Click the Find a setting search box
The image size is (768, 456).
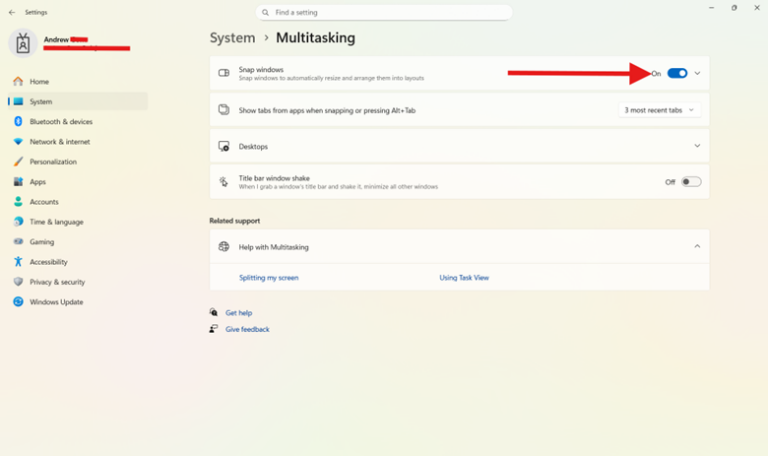(x=384, y=13)
